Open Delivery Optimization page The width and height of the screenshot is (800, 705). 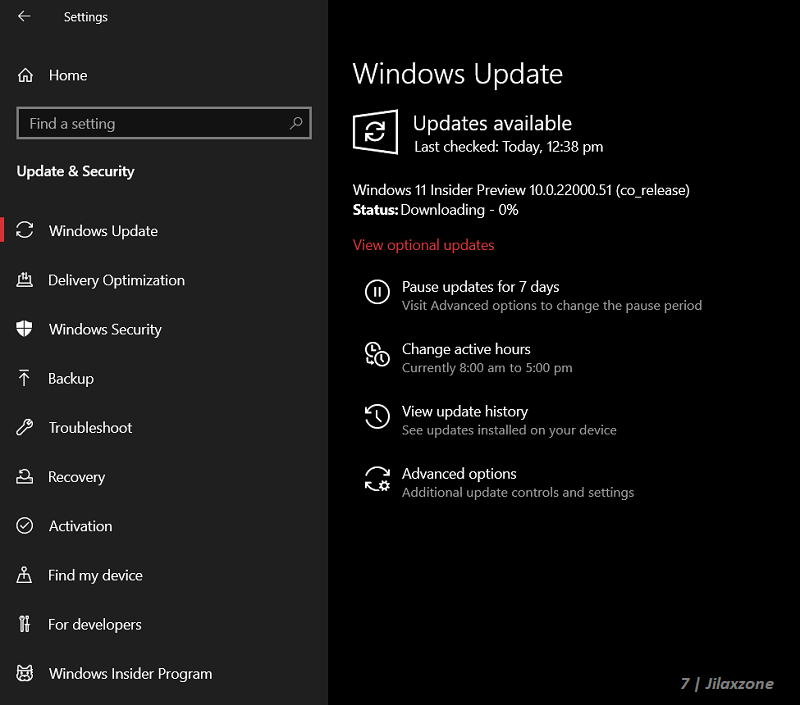[116, 280]
